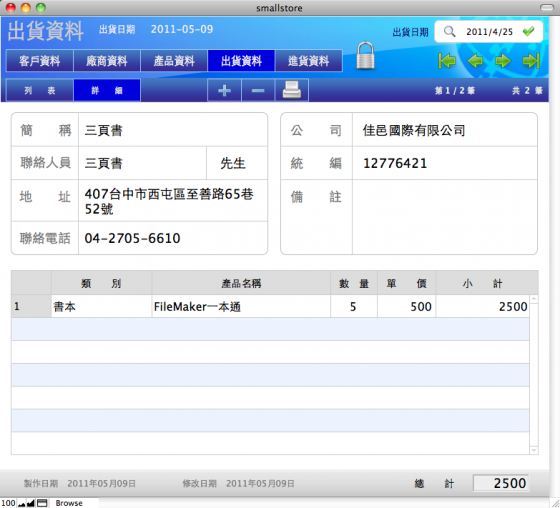Click the 2011/4/25 search date field
This screenshot has width=560, height=508.
tap(489, 32)
